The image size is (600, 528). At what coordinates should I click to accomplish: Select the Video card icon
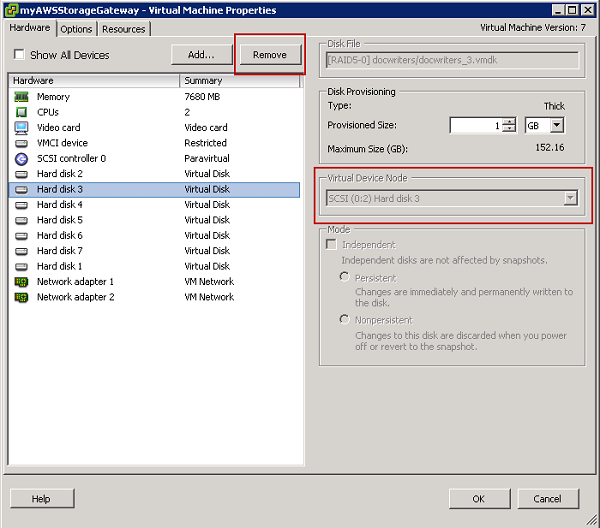pyautogui.click(x=21, y=128)
